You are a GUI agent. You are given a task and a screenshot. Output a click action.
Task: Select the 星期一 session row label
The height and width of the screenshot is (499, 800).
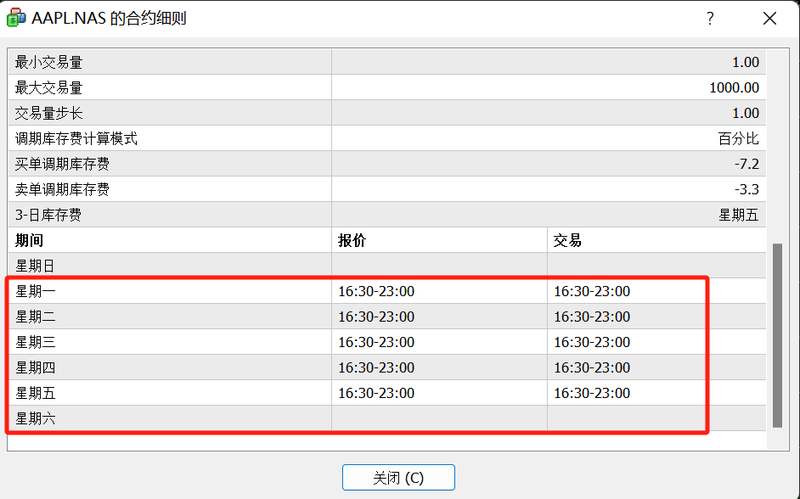pos(35,291)
